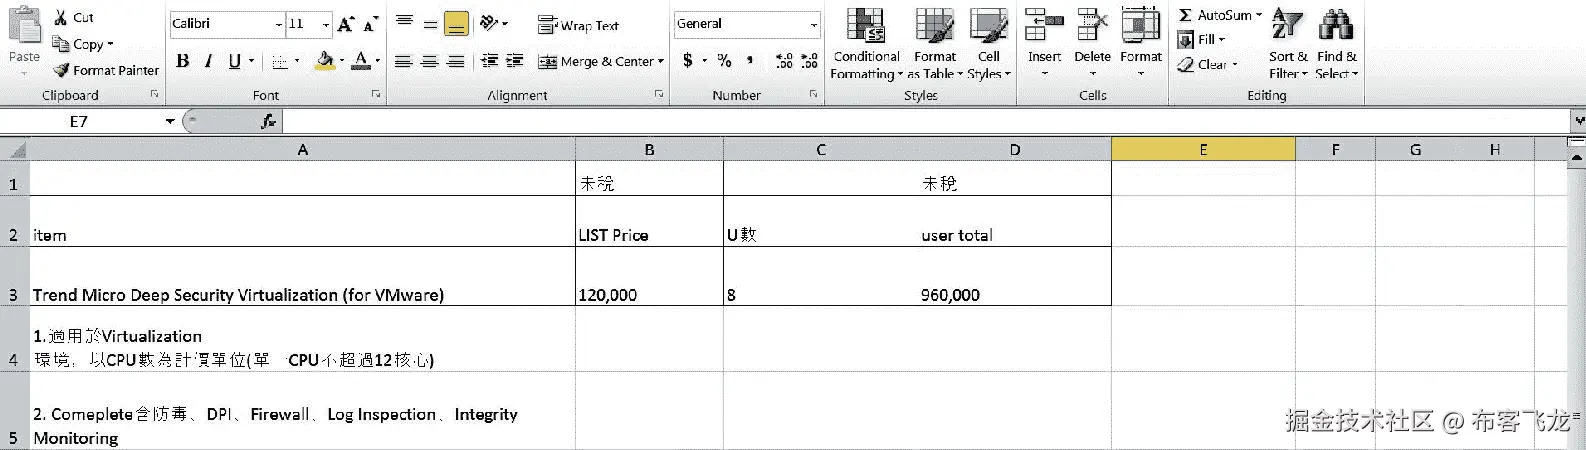Open the font size dropdown
Viewport: 1586px width, 450px height.
326,24
